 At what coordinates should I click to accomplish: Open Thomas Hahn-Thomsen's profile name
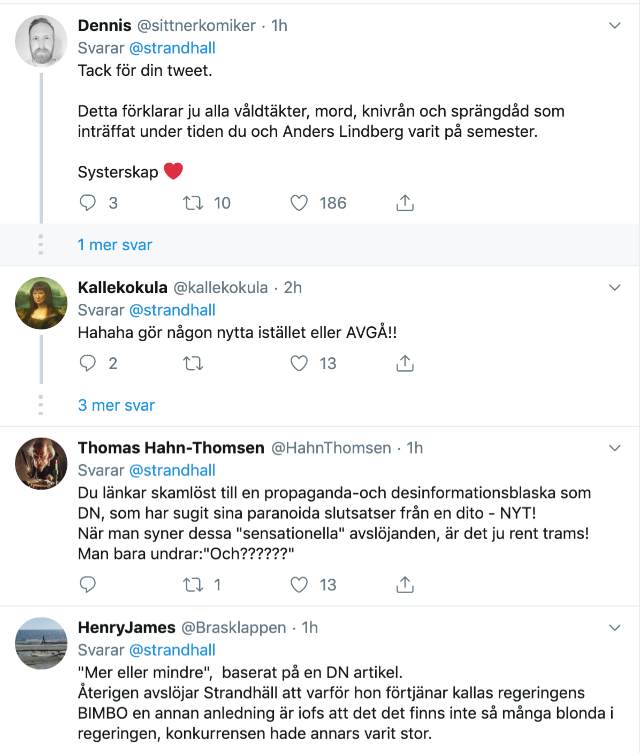pos(171,448)
